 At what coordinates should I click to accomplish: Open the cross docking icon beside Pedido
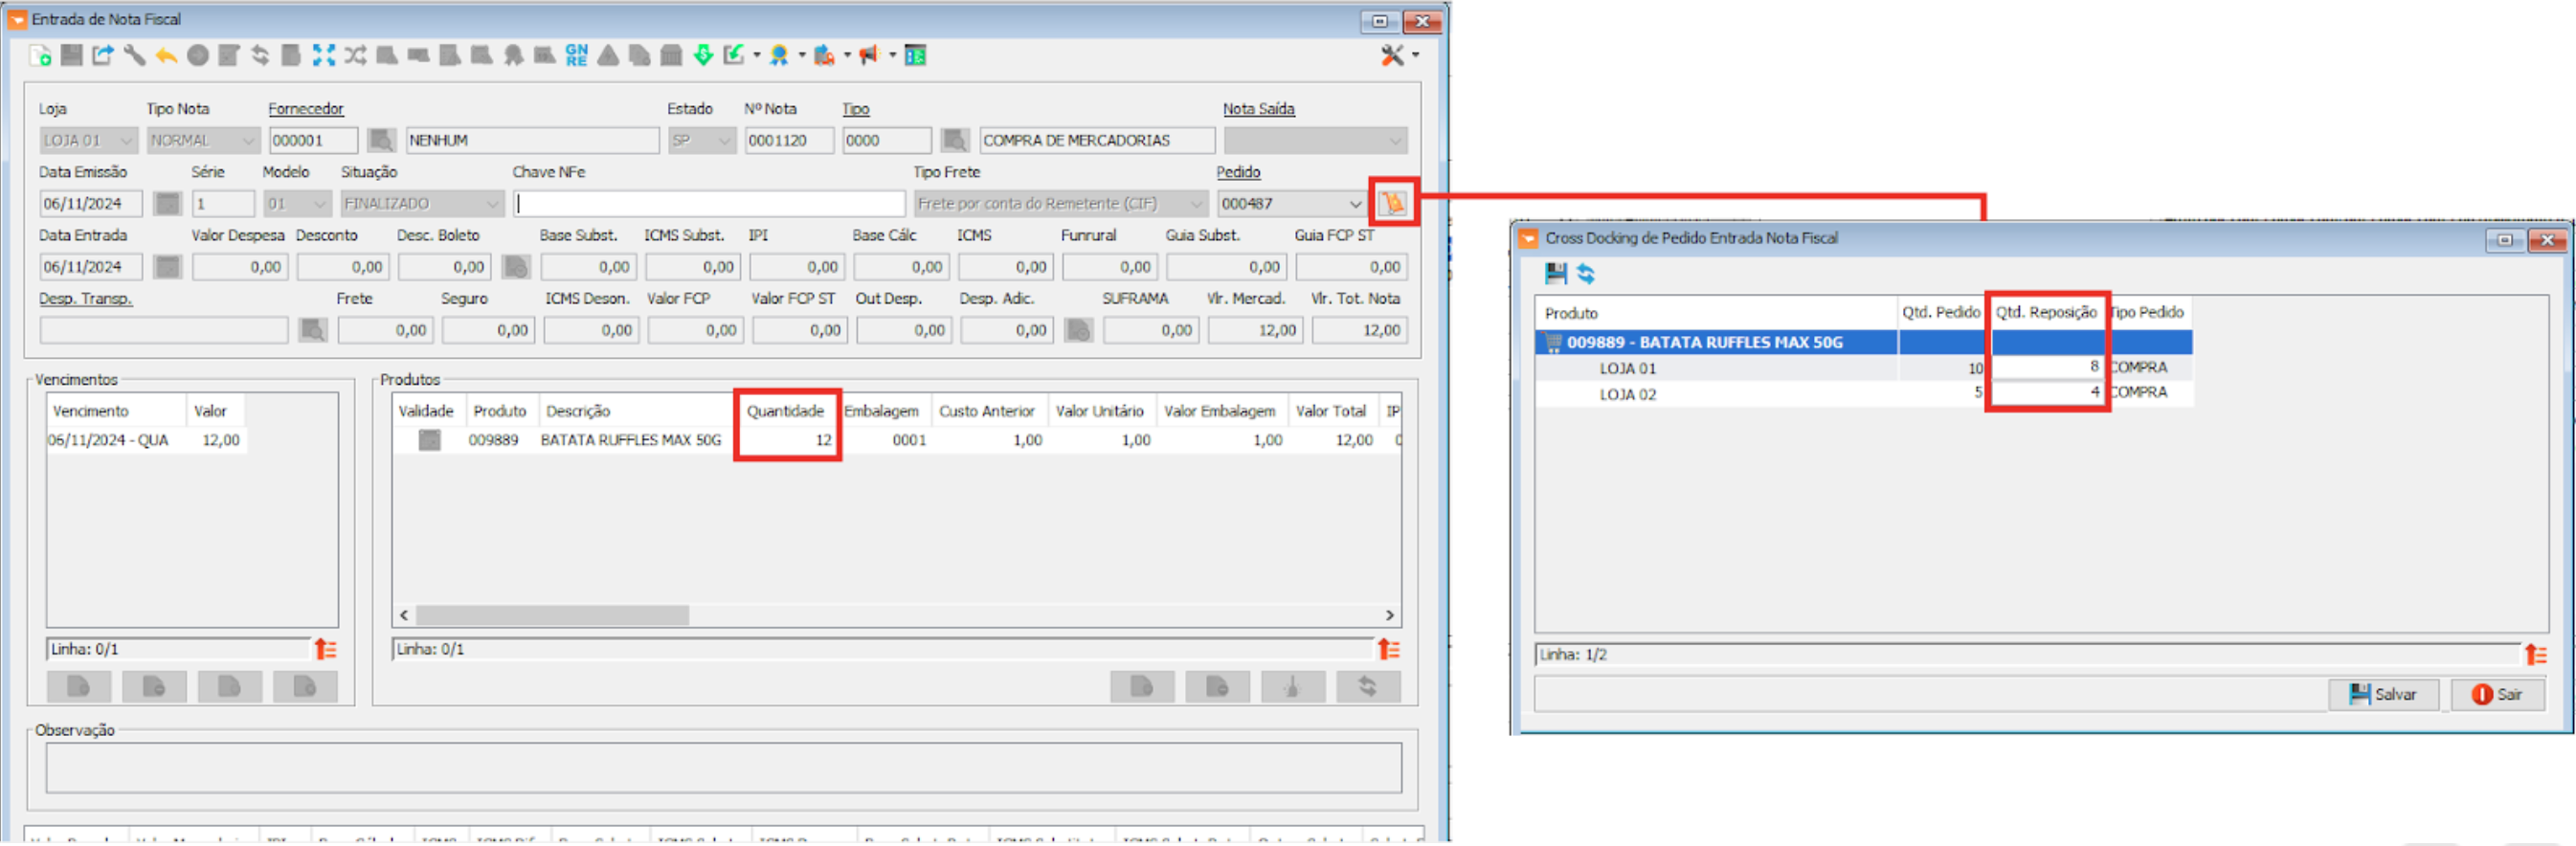pyautogui.click(x=1393, y=204)
